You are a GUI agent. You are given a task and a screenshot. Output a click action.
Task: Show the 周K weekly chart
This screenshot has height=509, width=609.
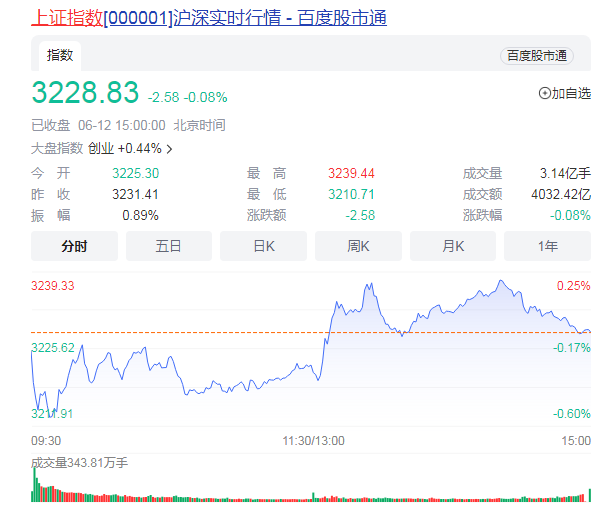pyautogui.click(x=358, y=246)
